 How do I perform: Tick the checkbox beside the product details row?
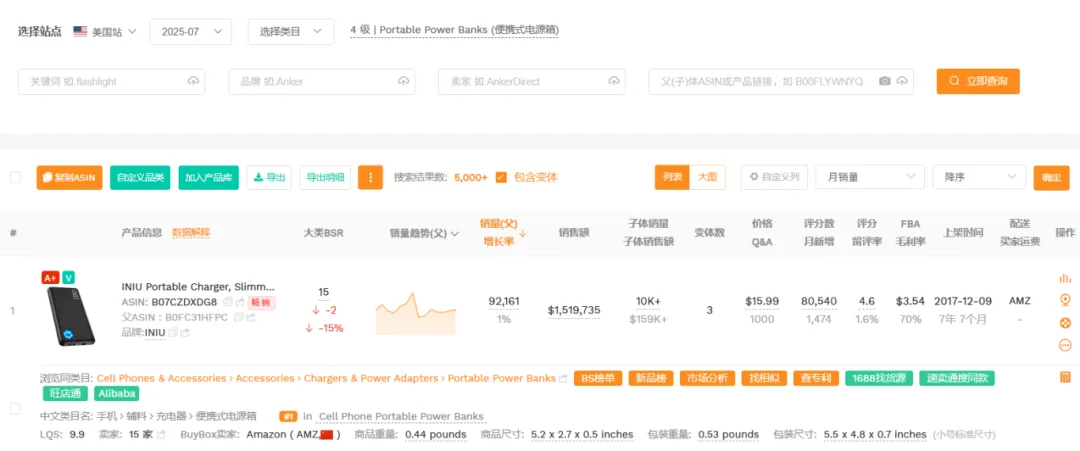15,408
